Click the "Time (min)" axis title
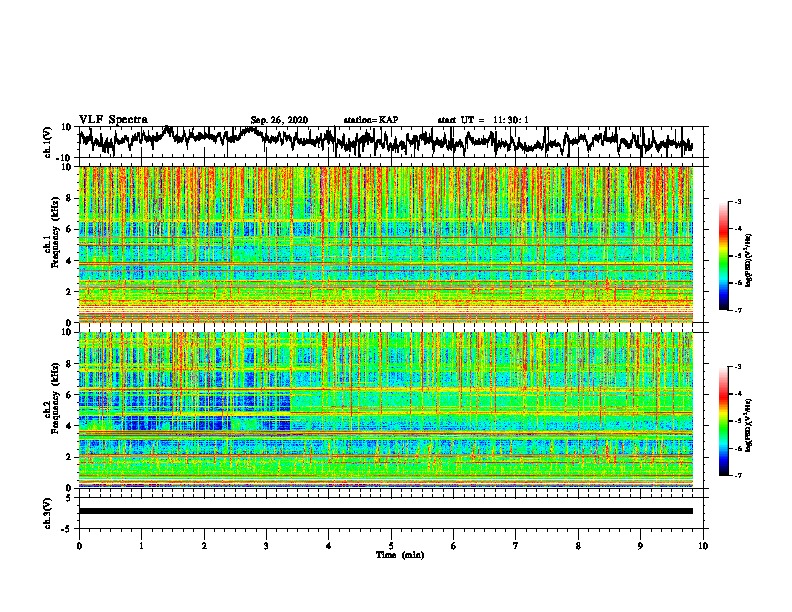The image size is (792, 612). (400, 555)
